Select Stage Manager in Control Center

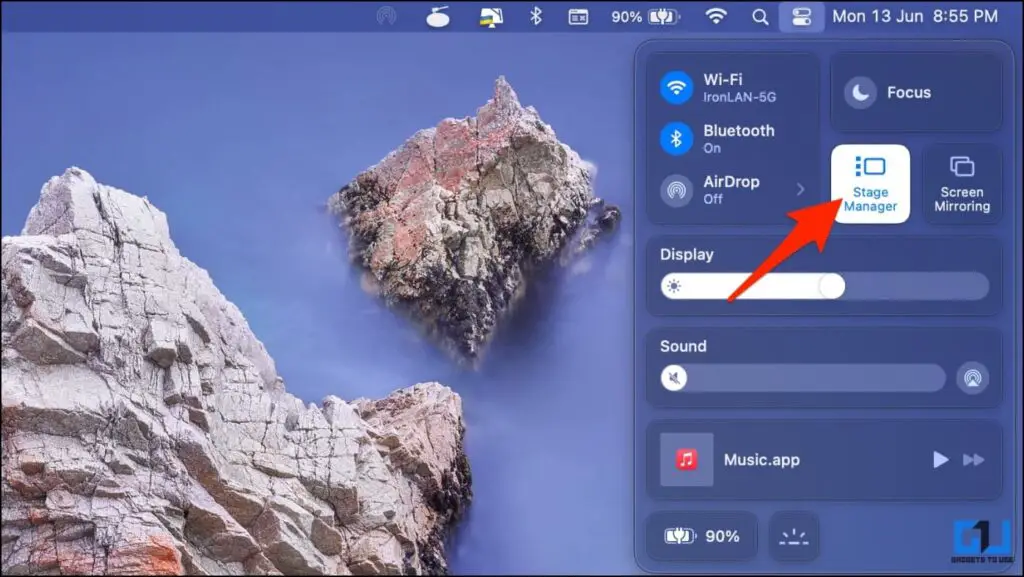click(869, 184)
